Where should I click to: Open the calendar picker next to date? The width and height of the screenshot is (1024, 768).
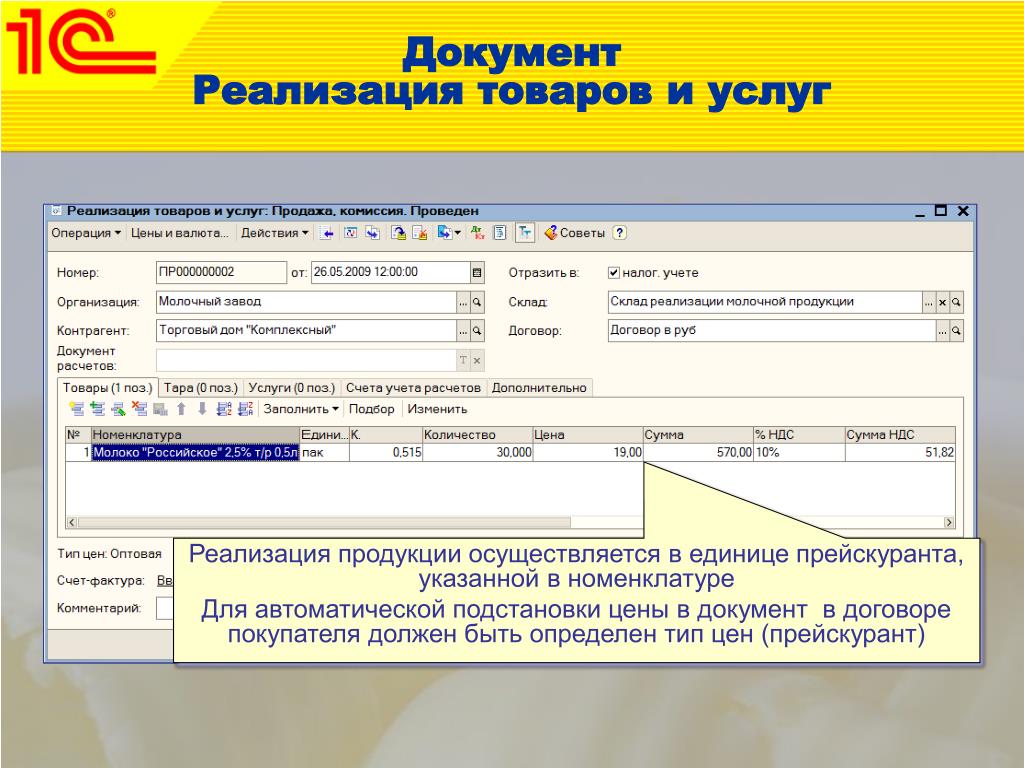[477, 273]
